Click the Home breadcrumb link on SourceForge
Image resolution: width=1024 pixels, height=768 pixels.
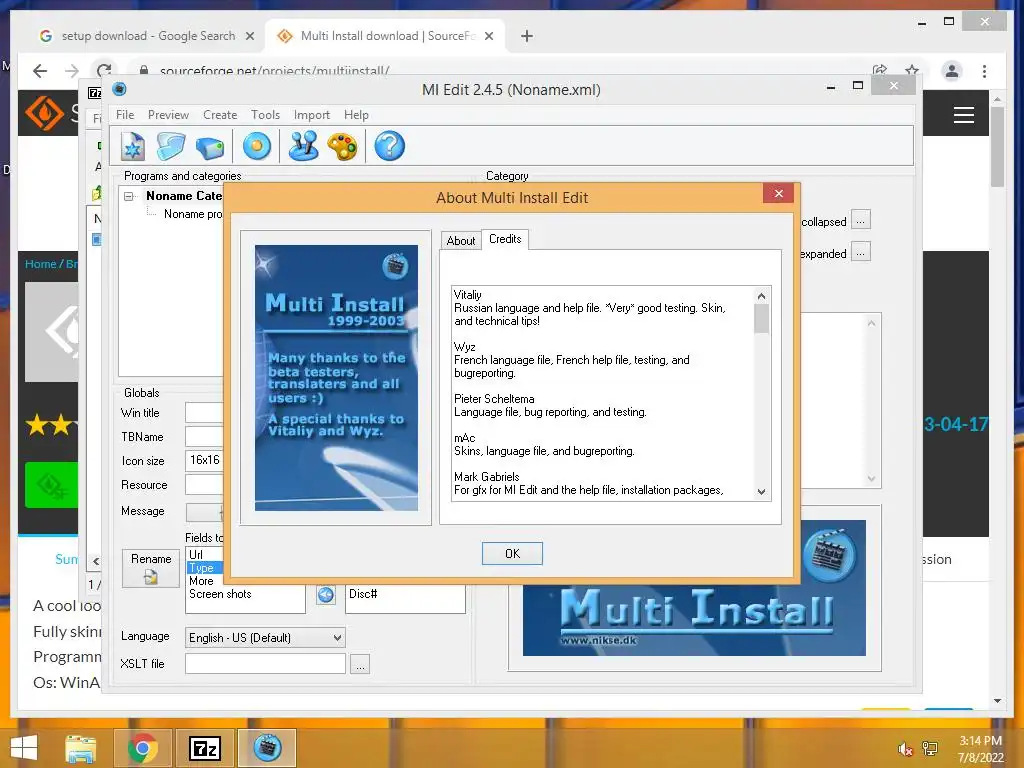[40, 264]
